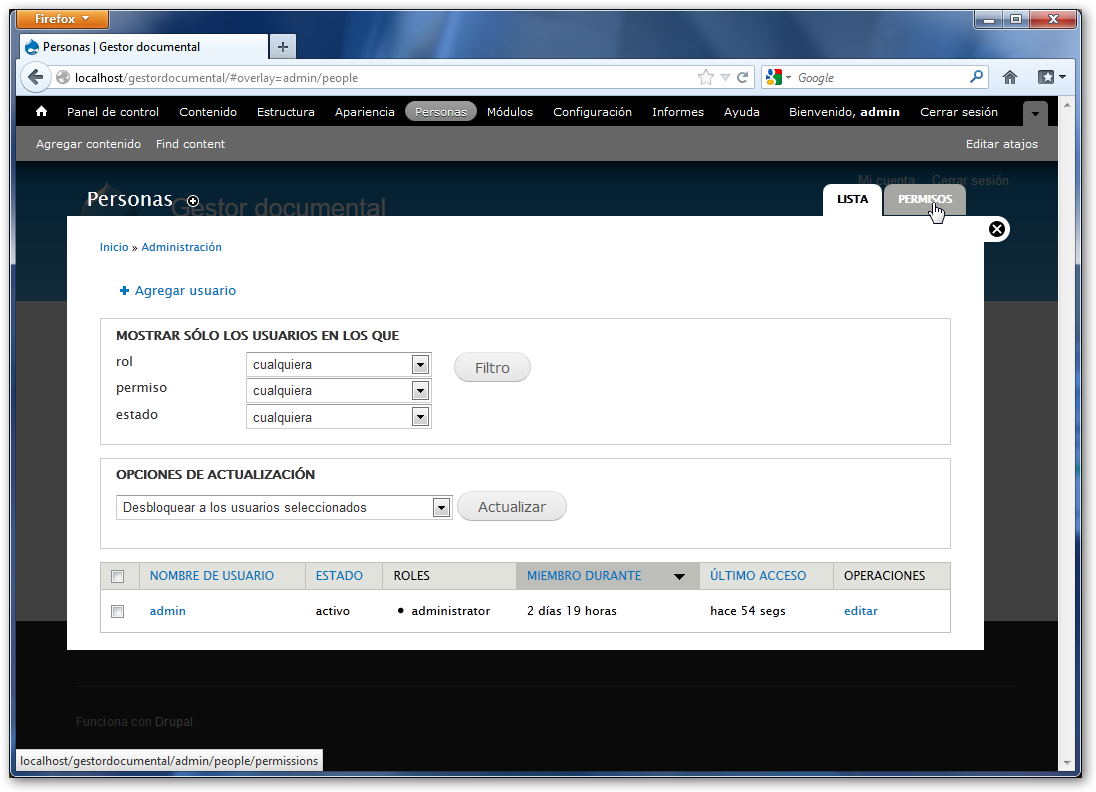
Task: Reload the page with the refresh icon
Action: (x=743, y=77)
